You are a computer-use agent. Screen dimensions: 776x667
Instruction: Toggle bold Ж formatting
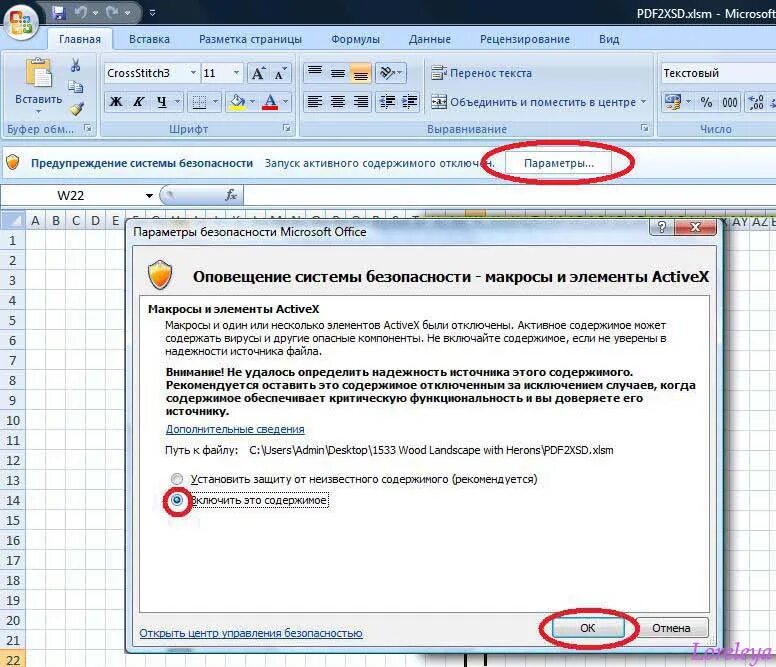coord(116,102)
